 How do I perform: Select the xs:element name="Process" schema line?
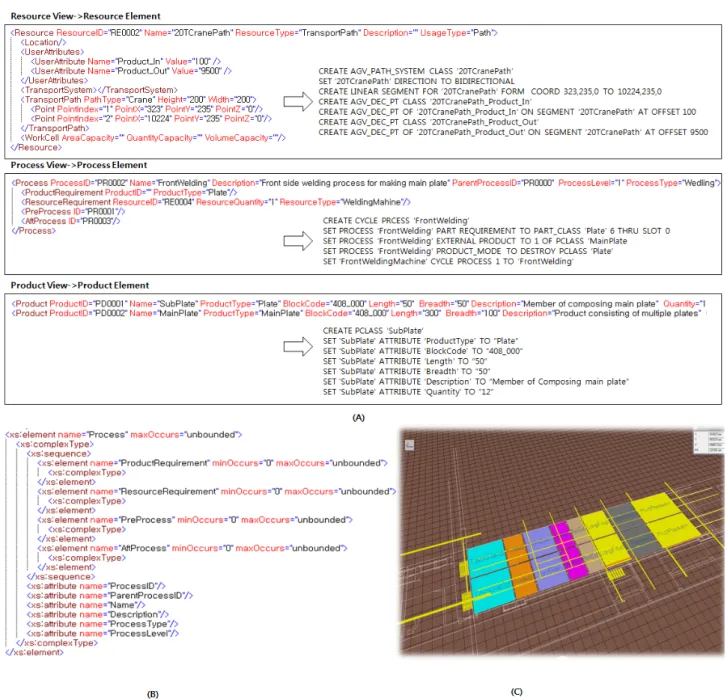[124, 435]
